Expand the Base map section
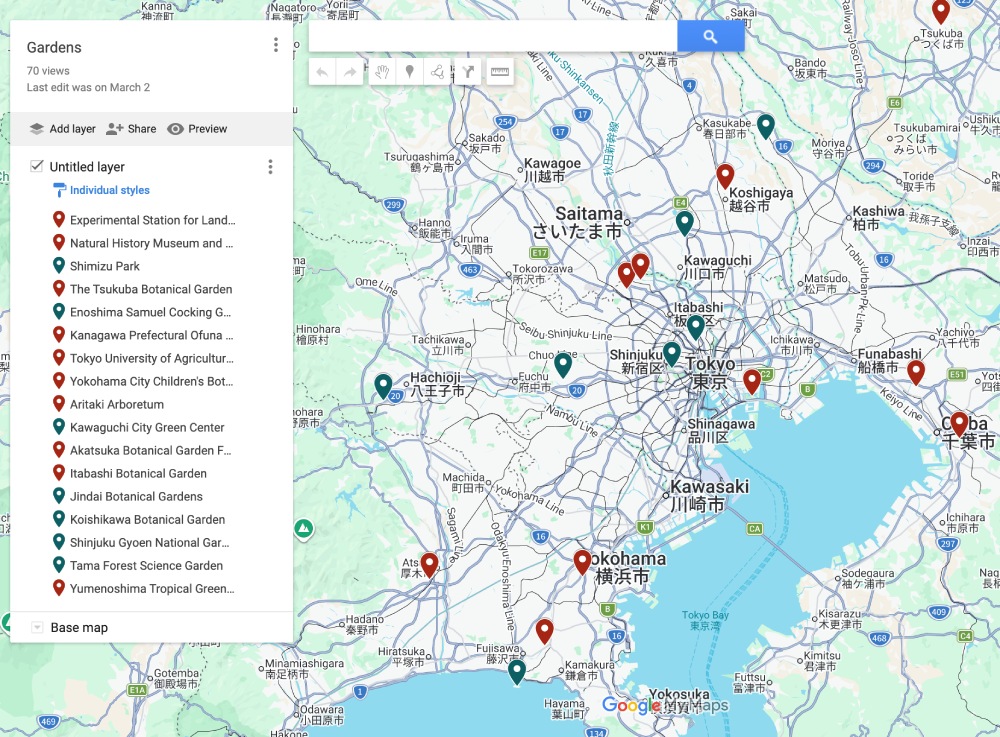Image resolution: width=1000 pixels, height=737 pixels. click(x=38, y=628)
